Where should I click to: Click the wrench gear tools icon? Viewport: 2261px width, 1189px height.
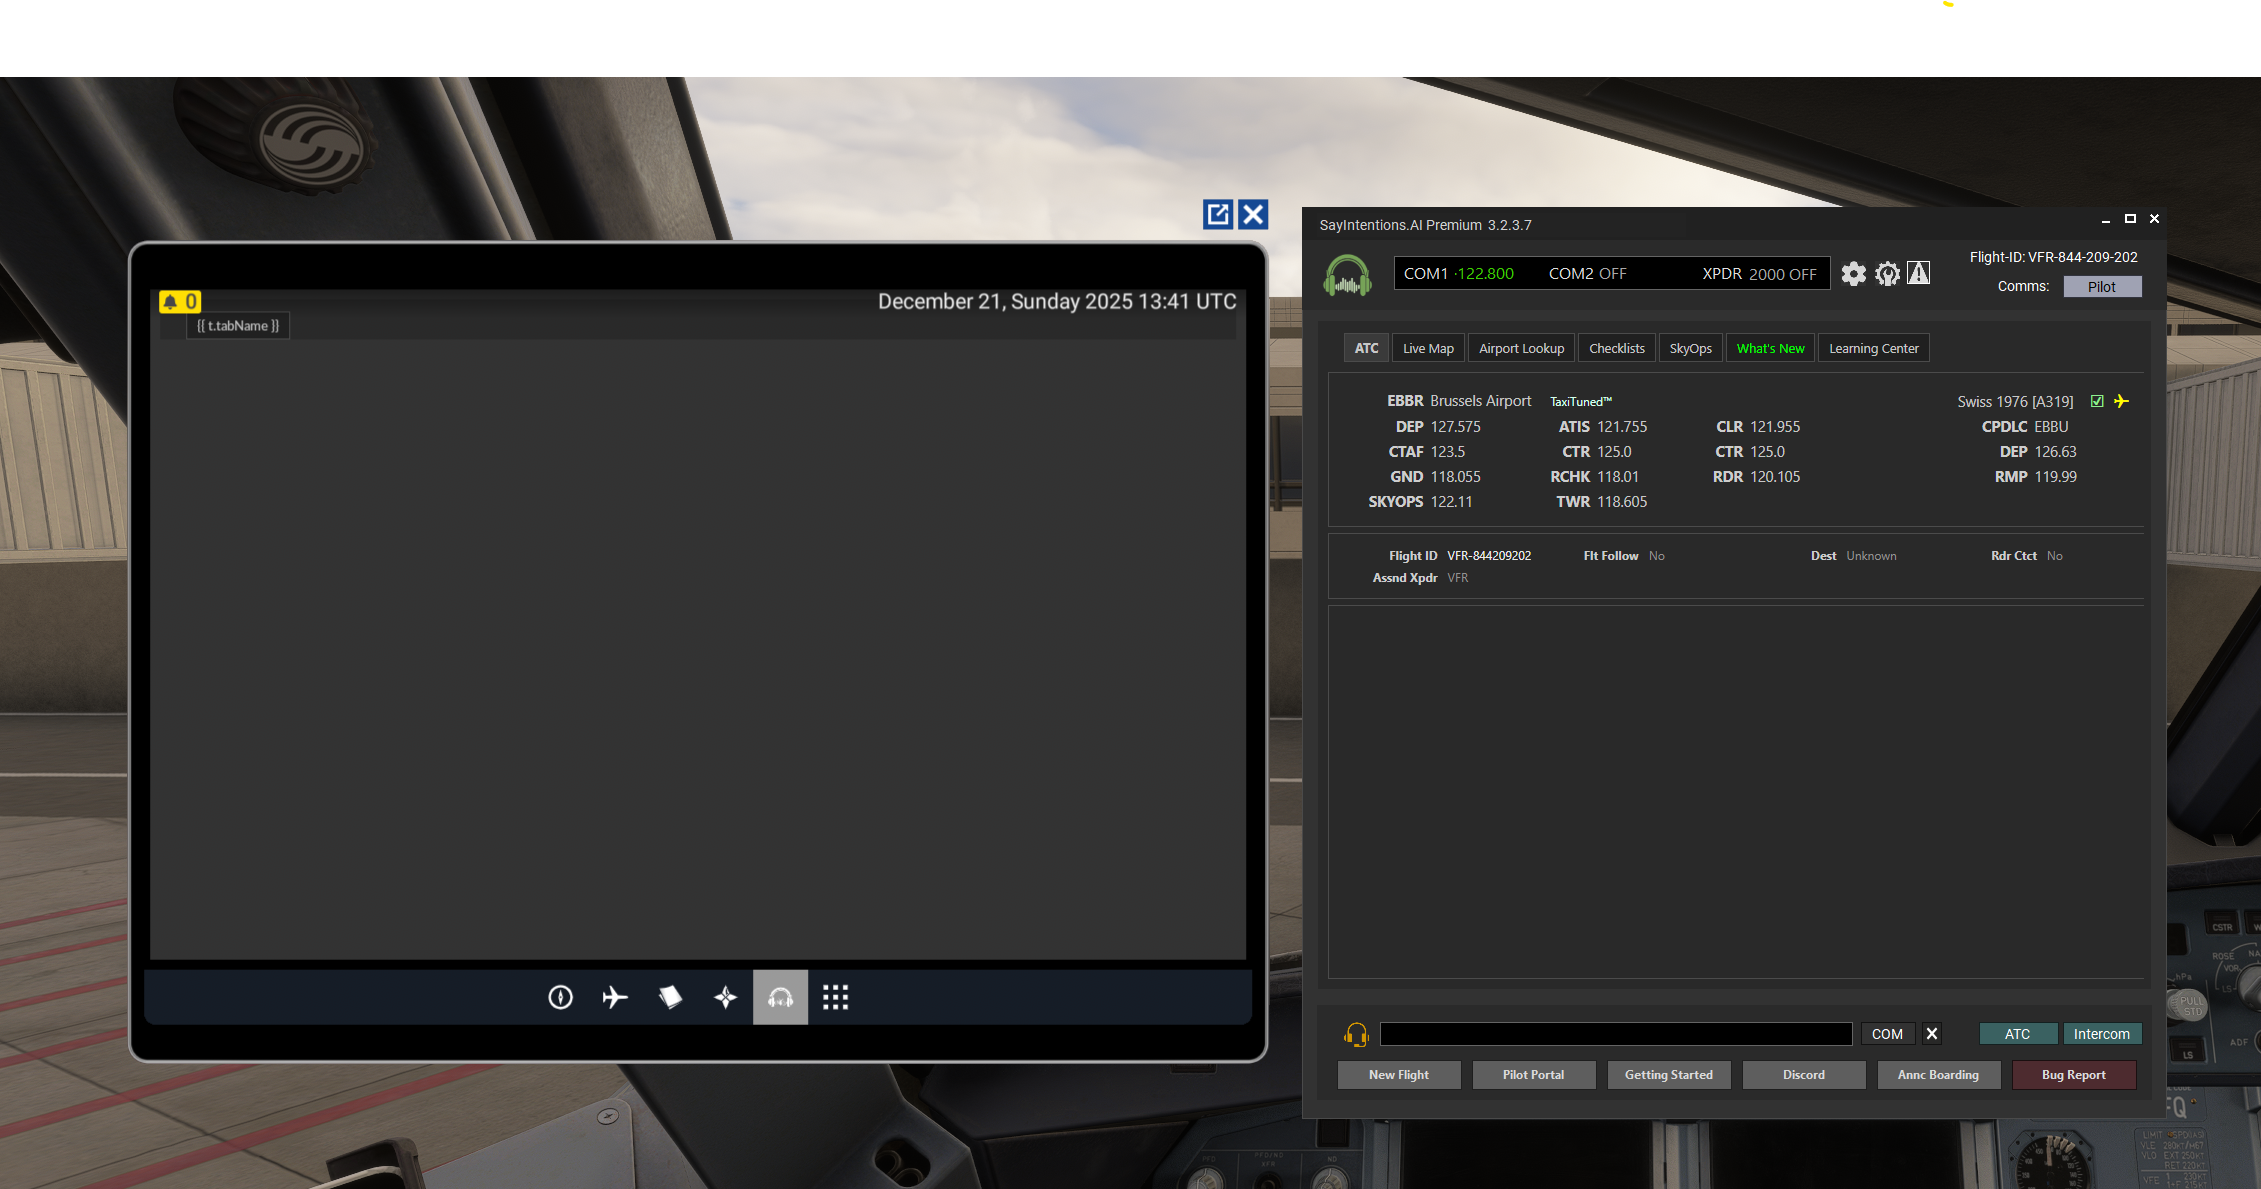tap(1887, 274)
